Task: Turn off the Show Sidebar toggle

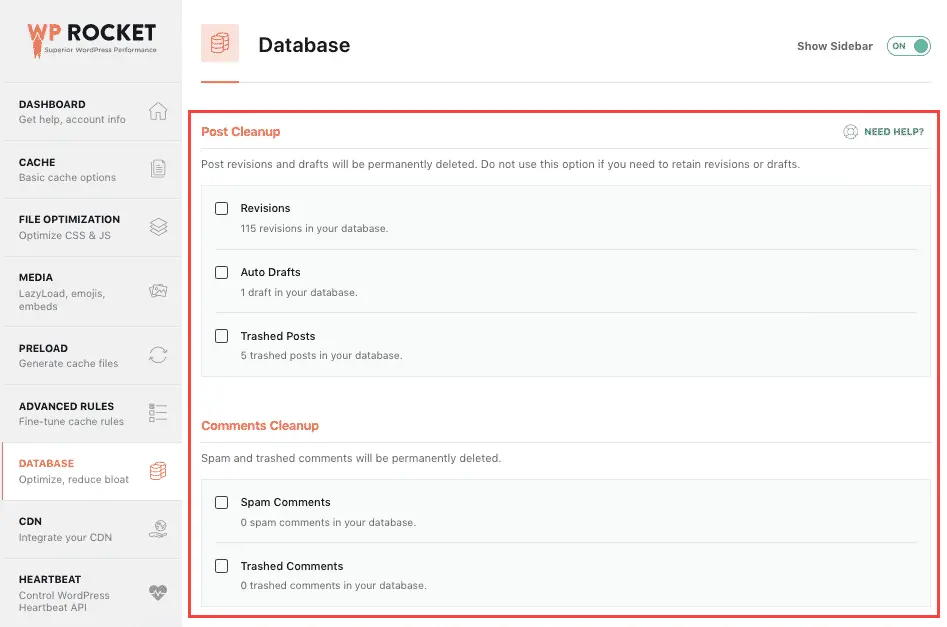Action: (908, 46)
